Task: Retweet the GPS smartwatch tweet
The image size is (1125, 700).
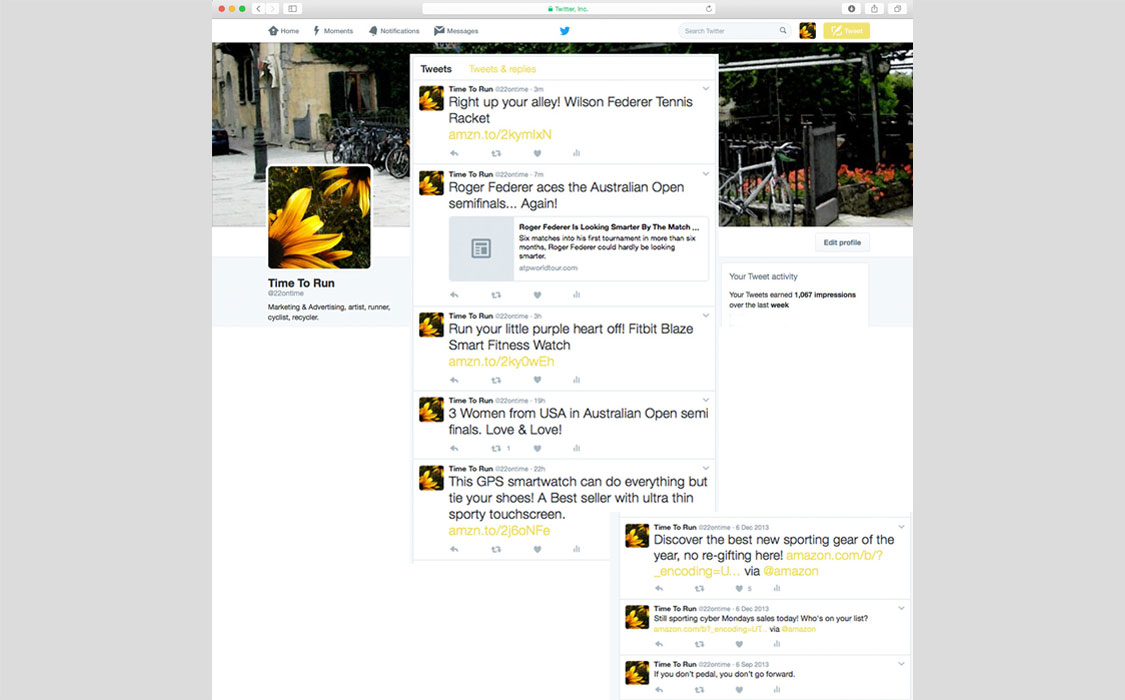Action: tap(496, 549)
